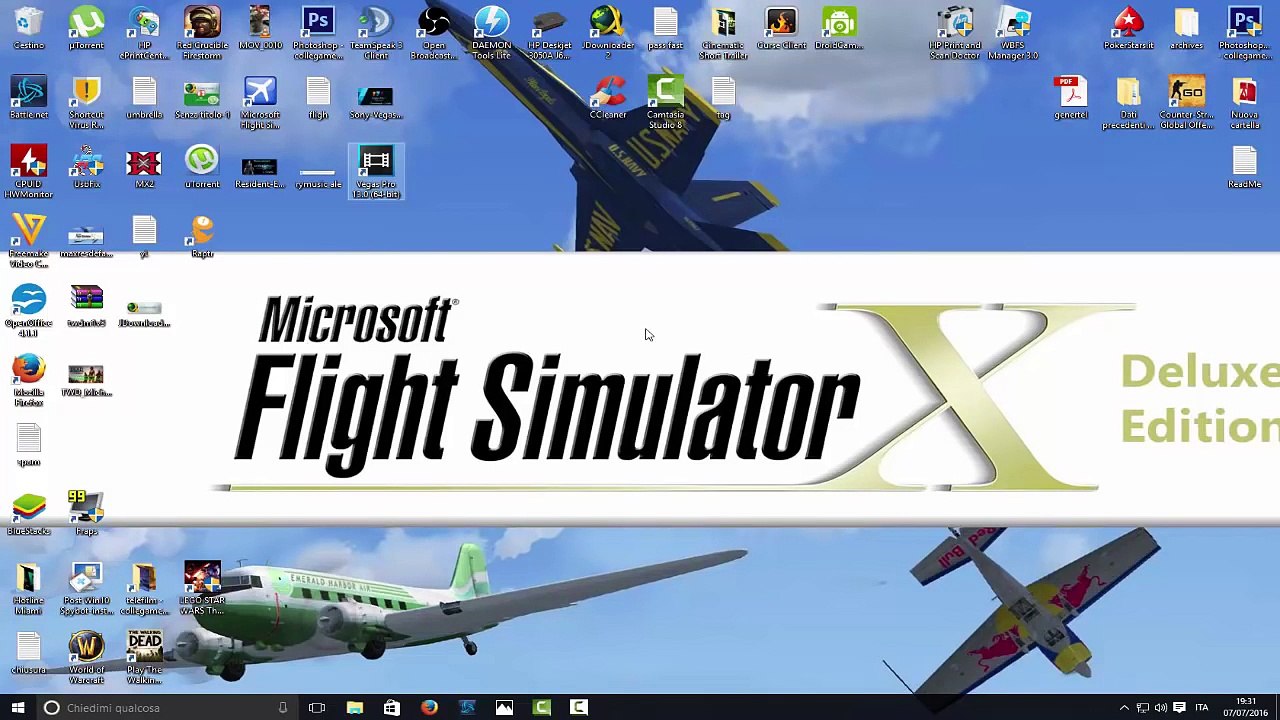Show hidden system tray icons
Viewport: 1280px width, 720px height.
[1124, 708]
